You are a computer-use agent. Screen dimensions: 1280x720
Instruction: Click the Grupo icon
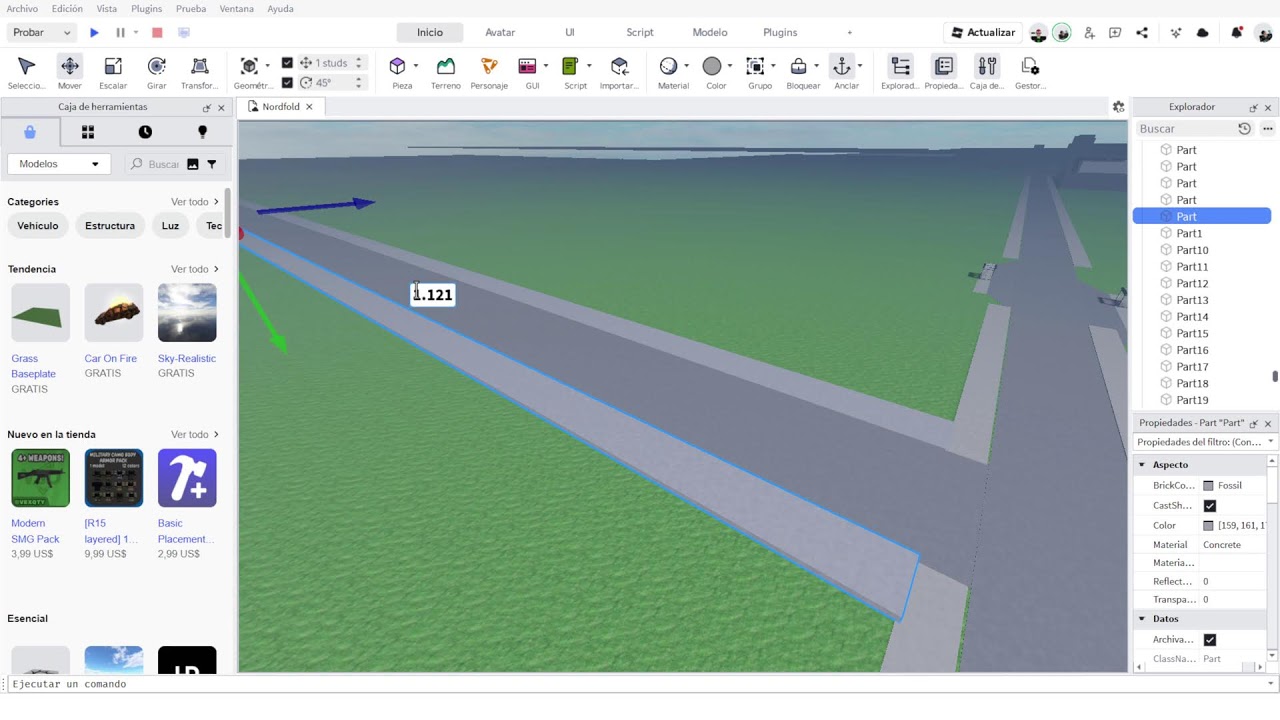pyautogui.click(x=756, y=67)
